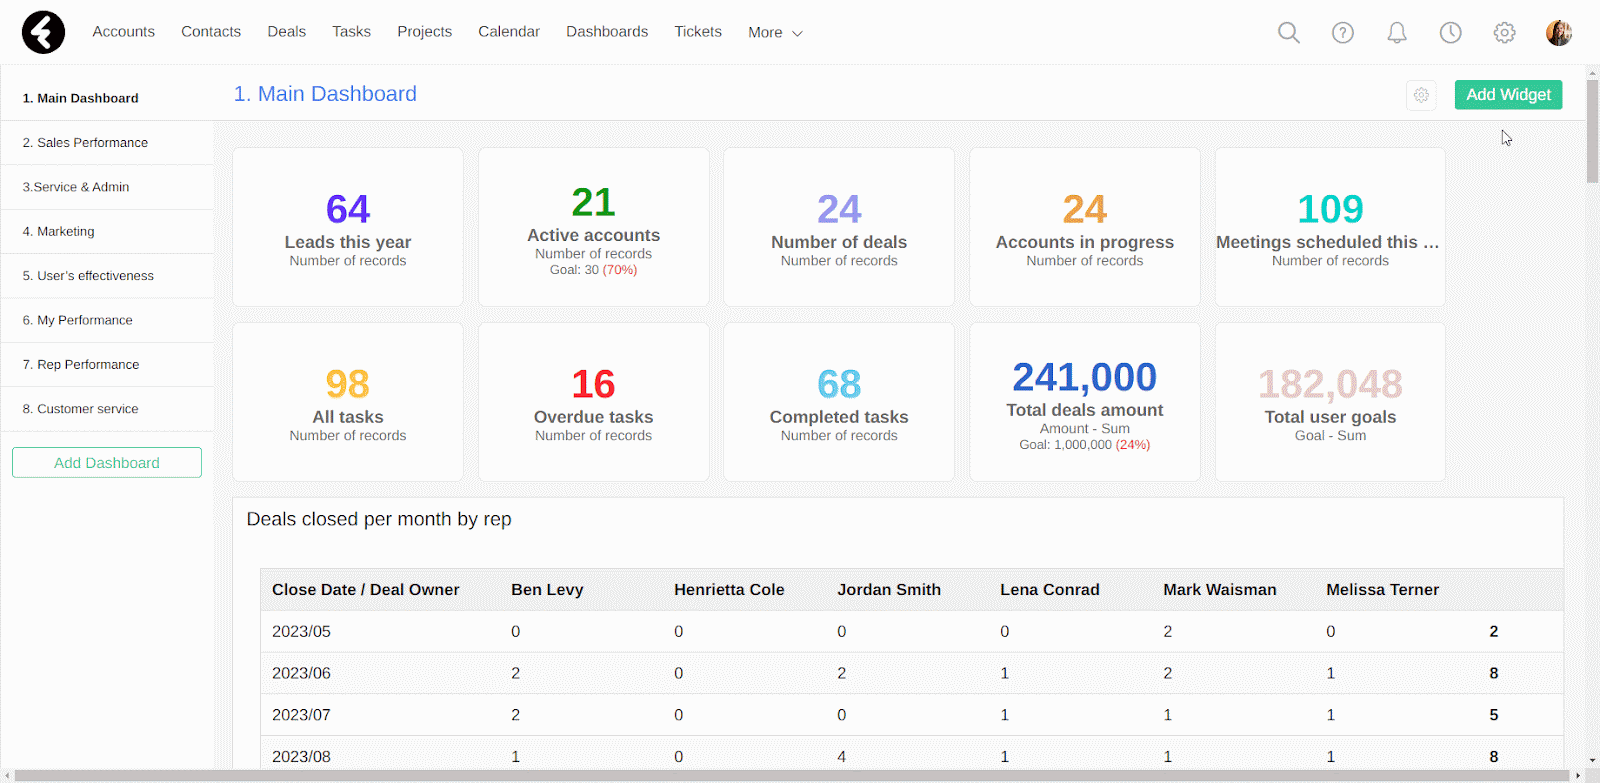Viewport: 1600px width, 783px height.
Task: Select 8. Customer service dashboard
Action: tap(107, 409)
